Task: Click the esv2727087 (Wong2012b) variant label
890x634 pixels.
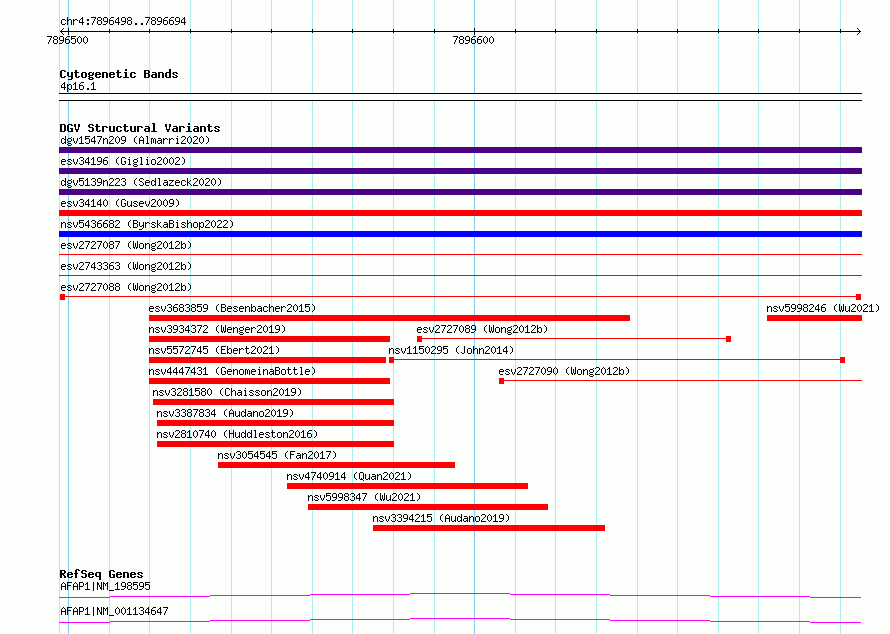Action: (x=126, y=245)
